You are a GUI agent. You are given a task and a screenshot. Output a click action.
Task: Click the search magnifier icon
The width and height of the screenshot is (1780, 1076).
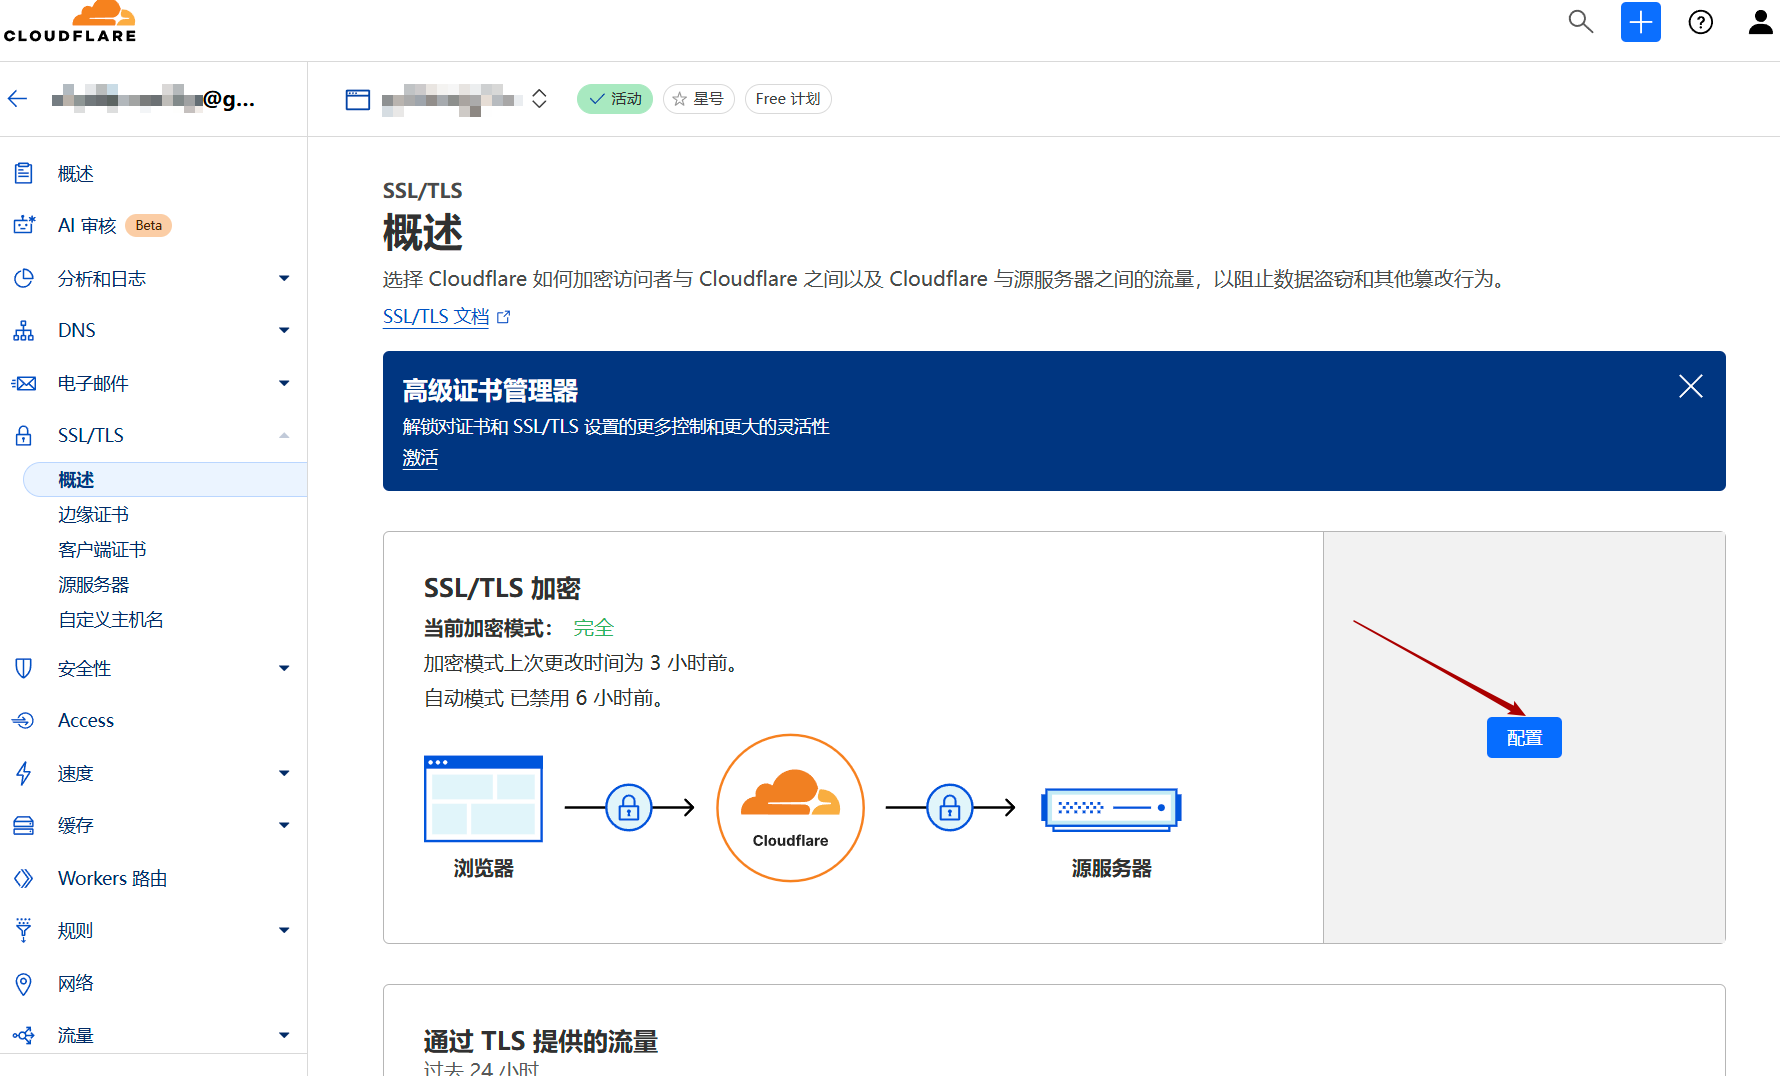1580,22
